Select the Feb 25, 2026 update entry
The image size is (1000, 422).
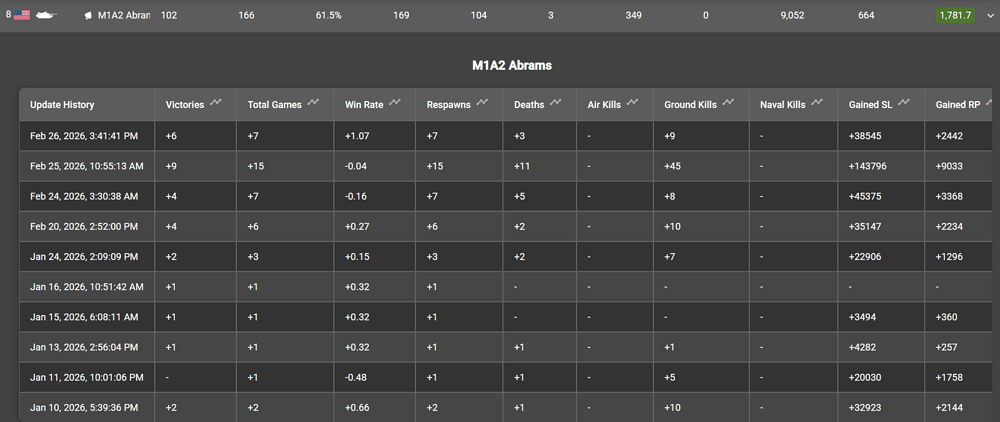point(86,166)
